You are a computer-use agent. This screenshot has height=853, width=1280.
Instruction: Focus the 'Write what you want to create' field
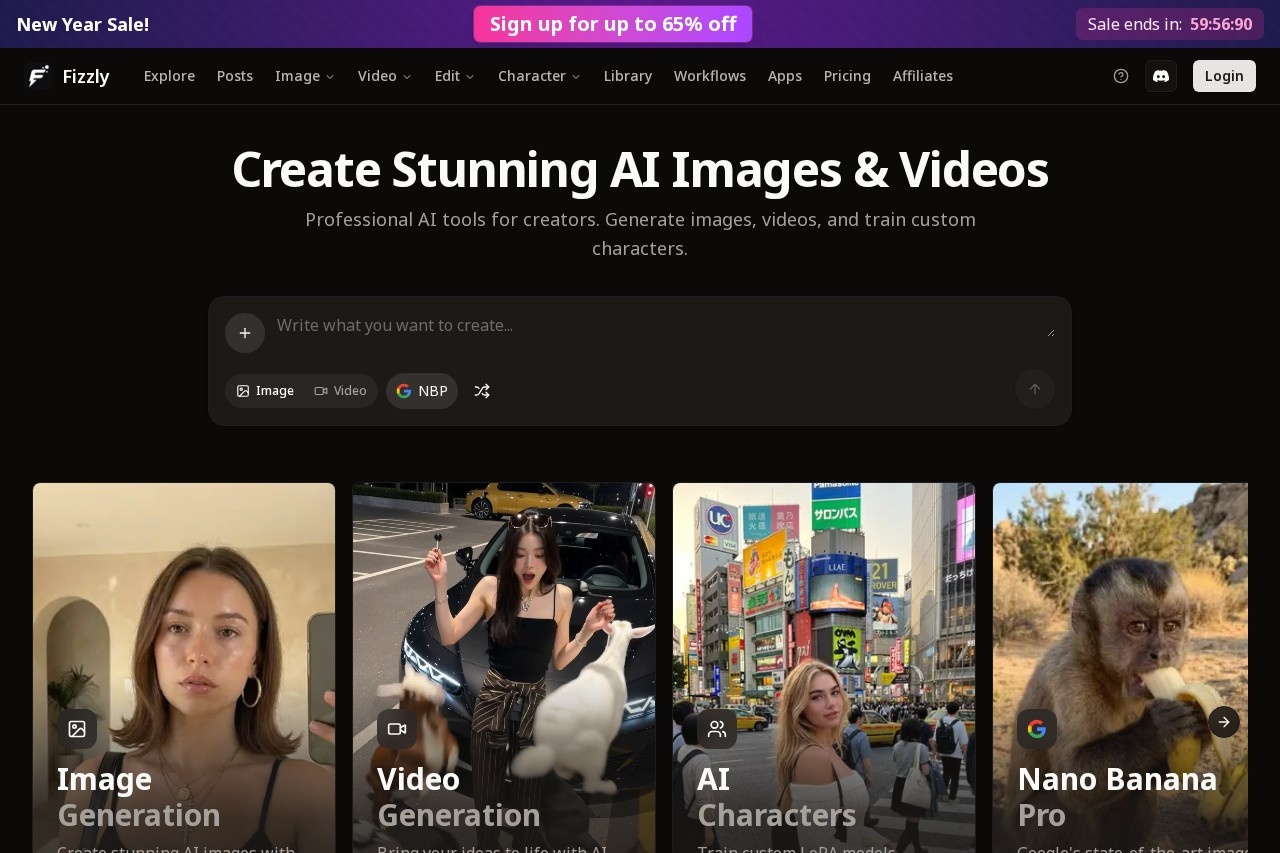(x=660, y=326)
